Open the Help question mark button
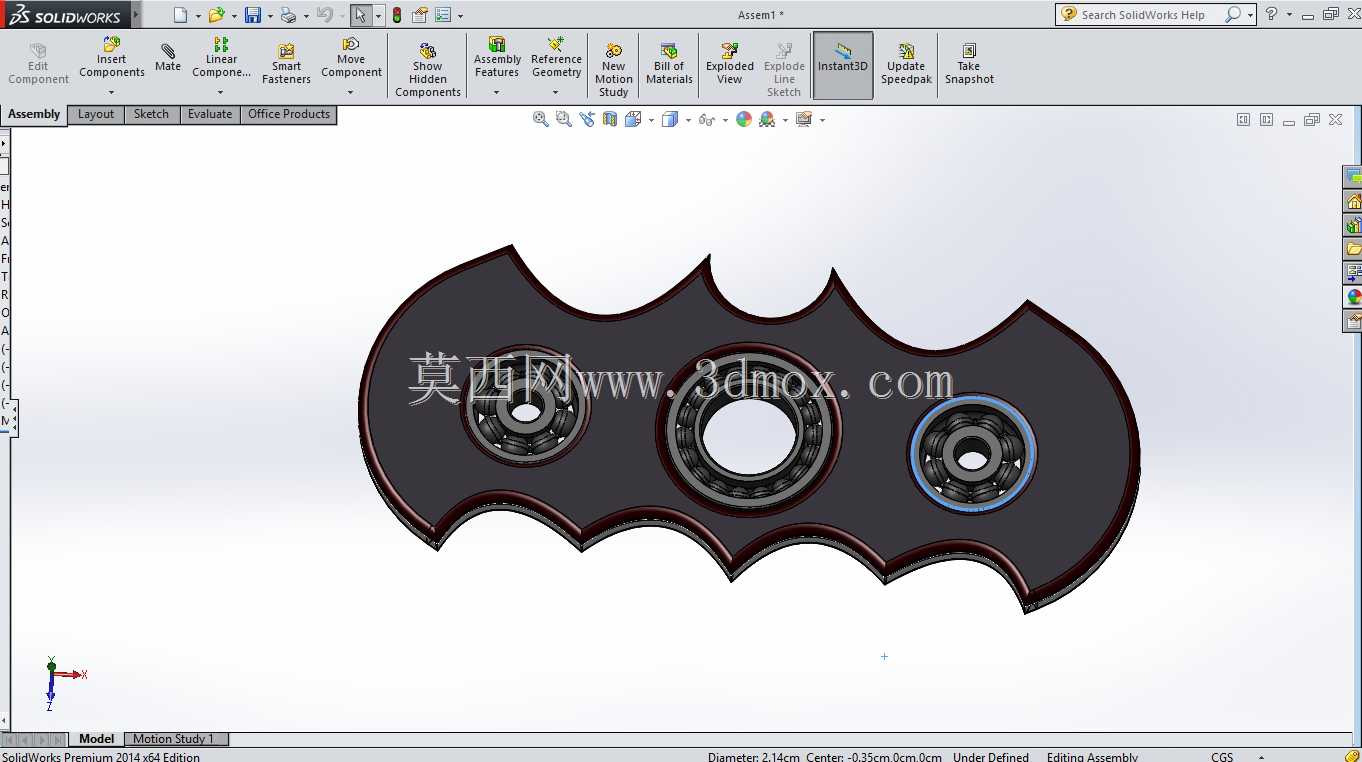Image resolution: width=1362 pixels, height=762 pixels. pyautogui.click(x=1272, y=14)
